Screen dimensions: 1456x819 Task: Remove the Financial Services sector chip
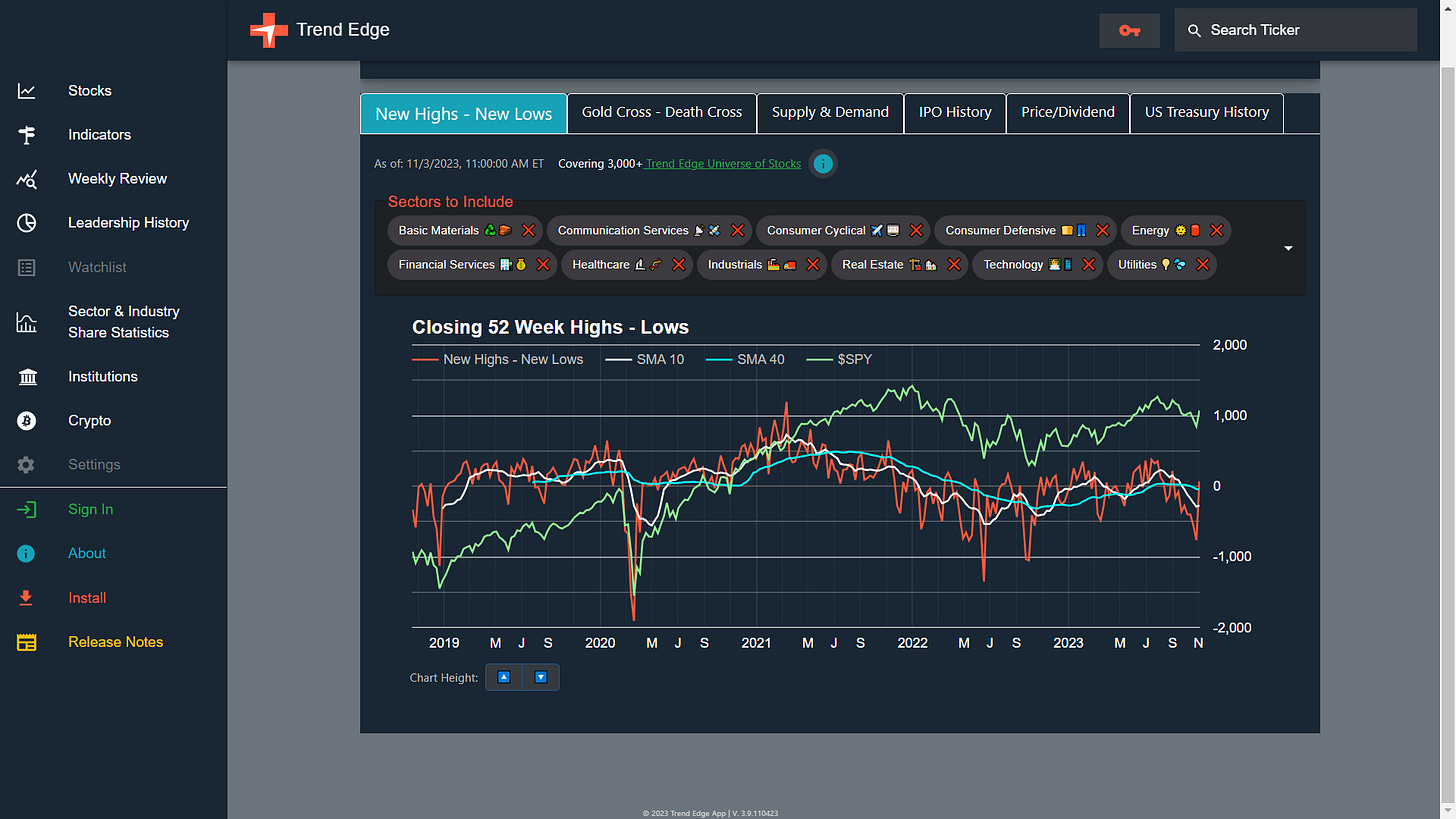tap(542, 264)
